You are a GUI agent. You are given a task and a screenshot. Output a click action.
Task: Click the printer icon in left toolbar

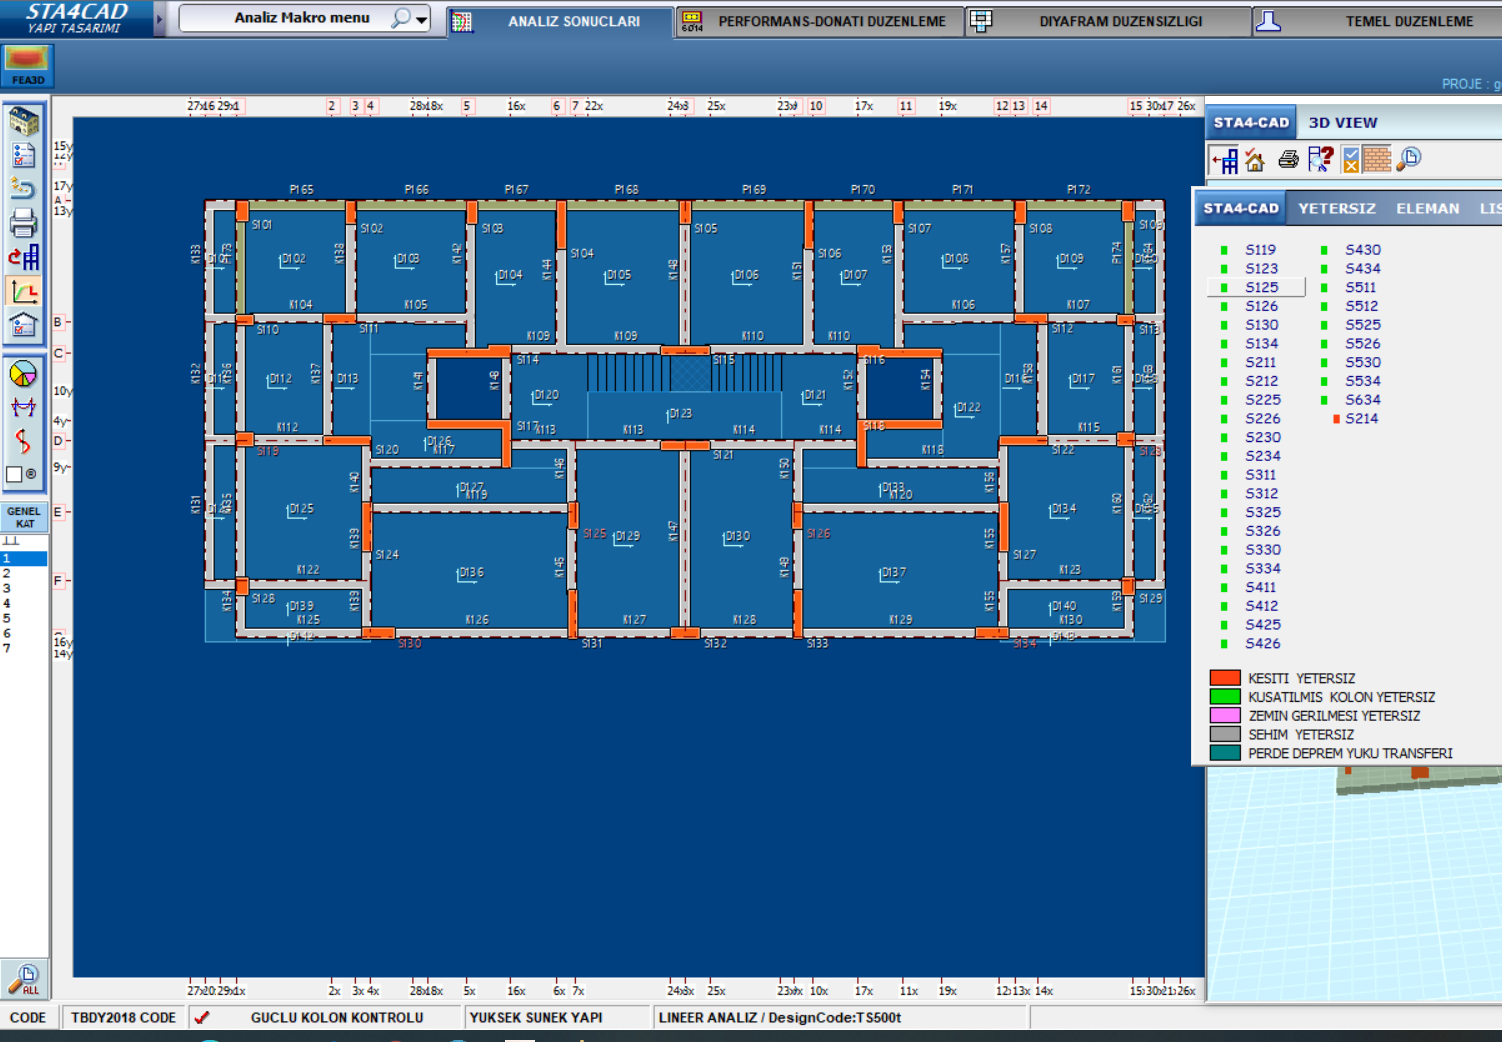pos(24,223)
